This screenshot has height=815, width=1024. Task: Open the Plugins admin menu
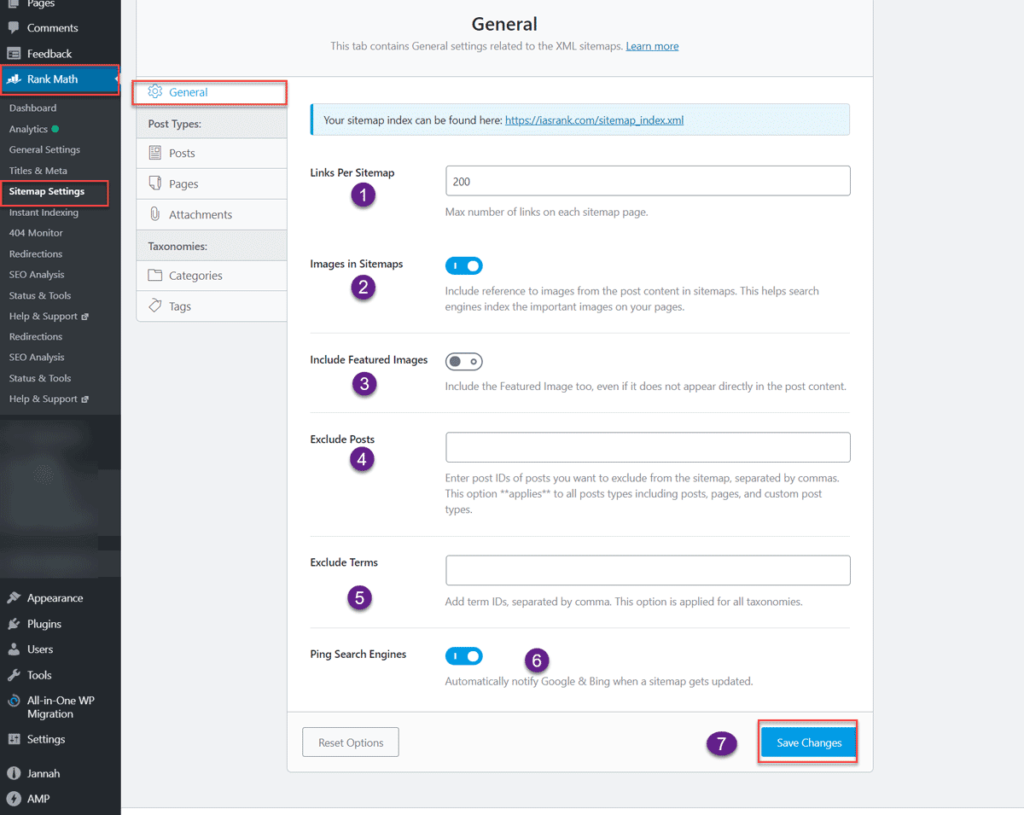coord(44,624)
